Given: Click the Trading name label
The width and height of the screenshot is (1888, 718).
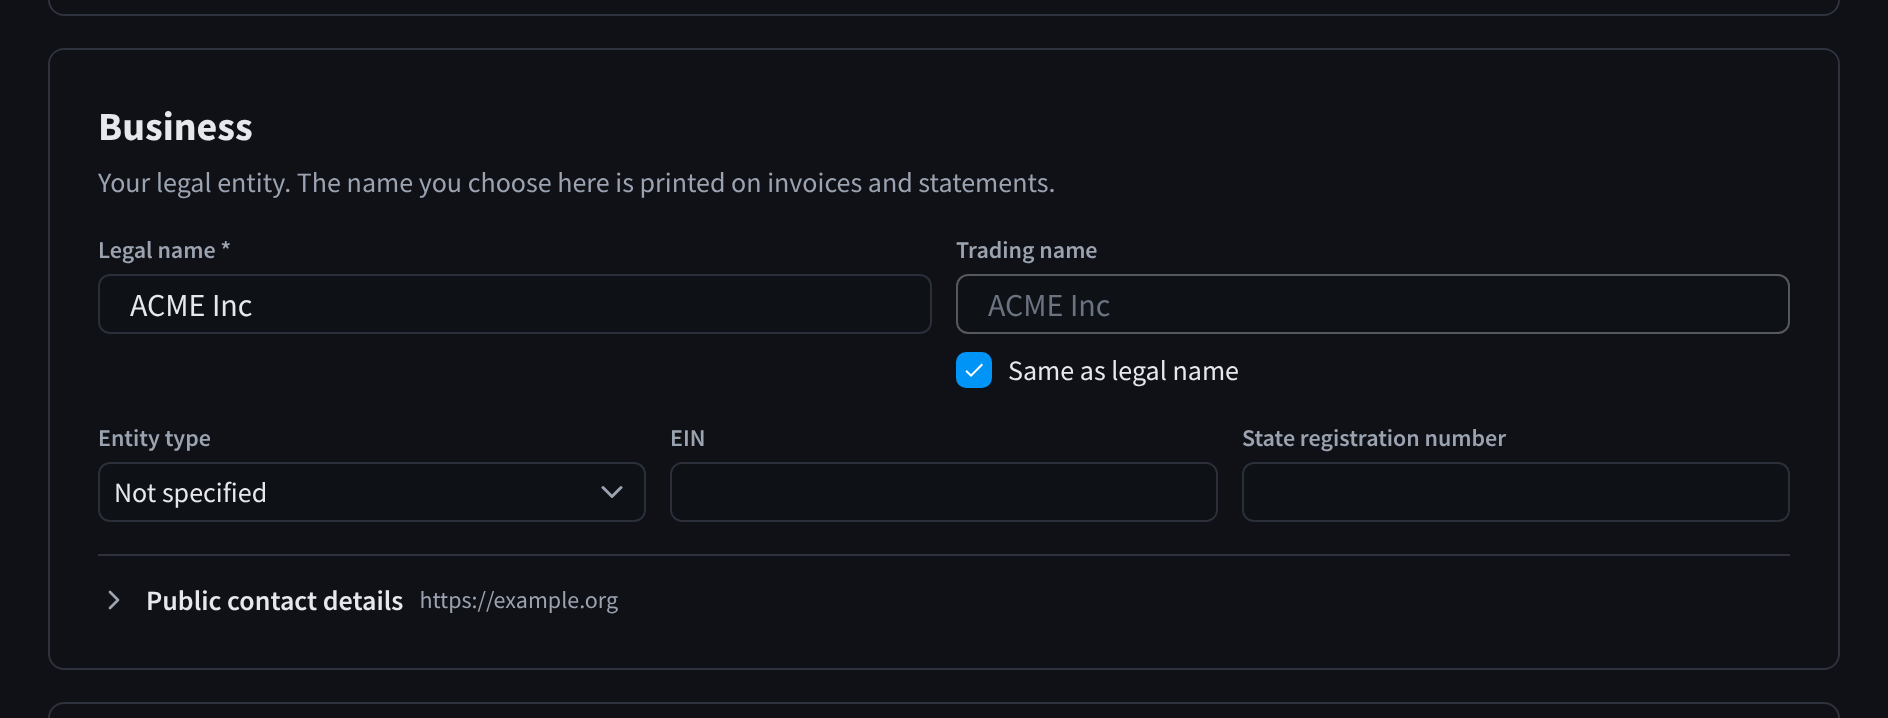Looking at the screenshot, I should (1026, 250).
